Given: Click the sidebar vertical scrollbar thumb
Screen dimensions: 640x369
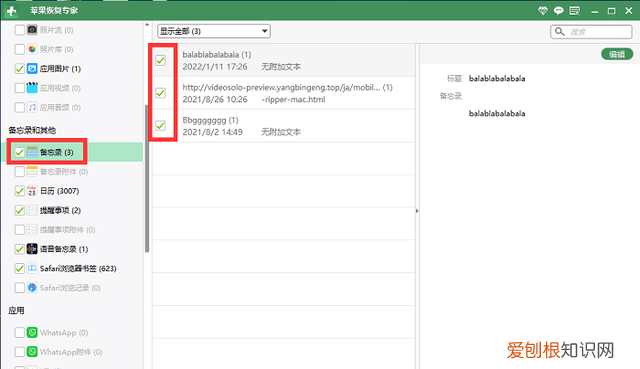Looking at the screenshot, I should 147,179.
